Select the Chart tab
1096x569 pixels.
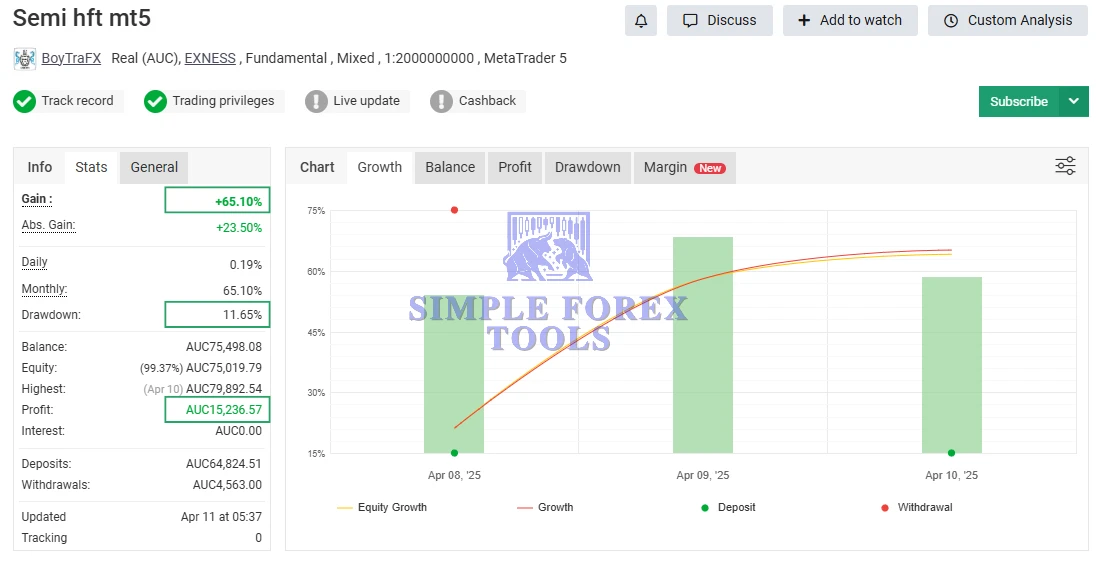[317, 167]
